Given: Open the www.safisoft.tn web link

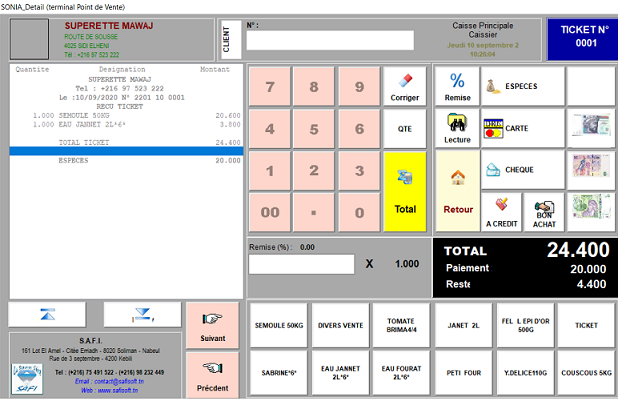Looking at the screenshot, I should point(110,390).
